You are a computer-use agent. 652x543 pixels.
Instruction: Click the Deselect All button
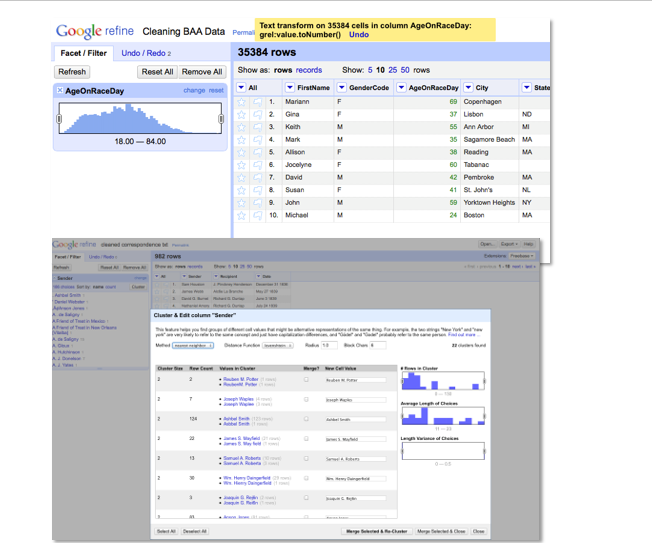pyautogui.click(x=195, y=531)
